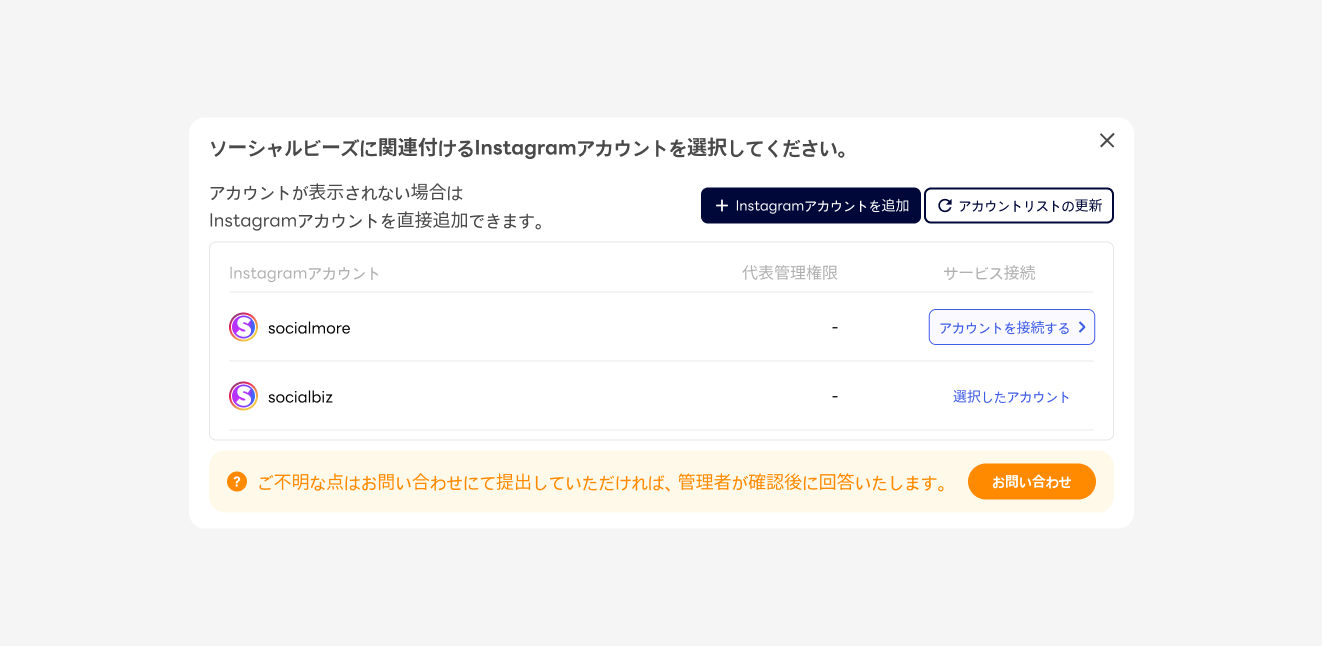This screenshot has width=1322, height=646.
Task: Open the お問い合わせ inquiry button
Action: (1031, 482)
